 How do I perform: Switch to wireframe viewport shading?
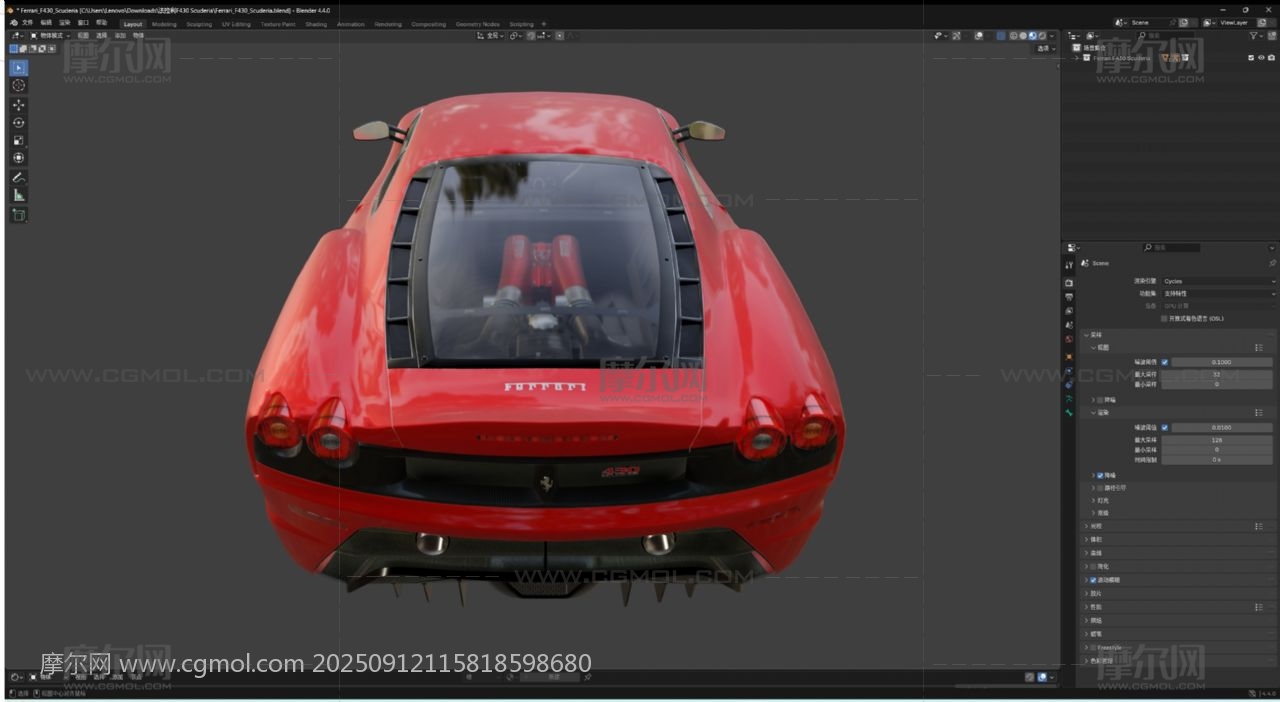point(1013,36)
